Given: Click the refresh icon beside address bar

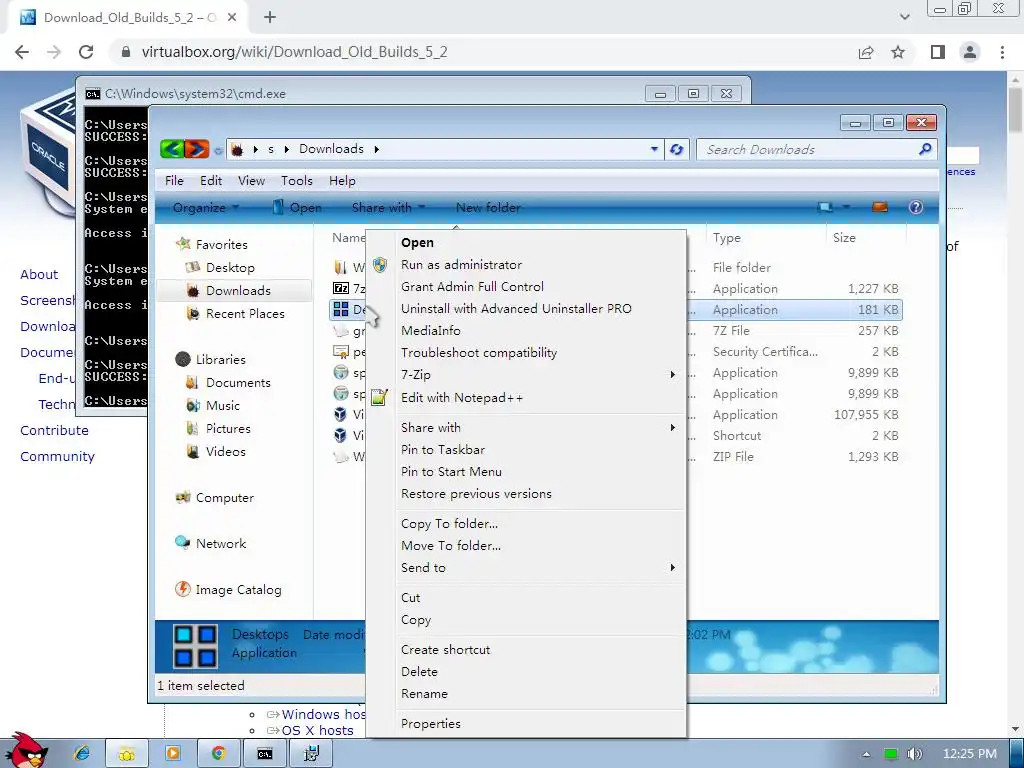Looking at the screenshot, I should point(677,150).
